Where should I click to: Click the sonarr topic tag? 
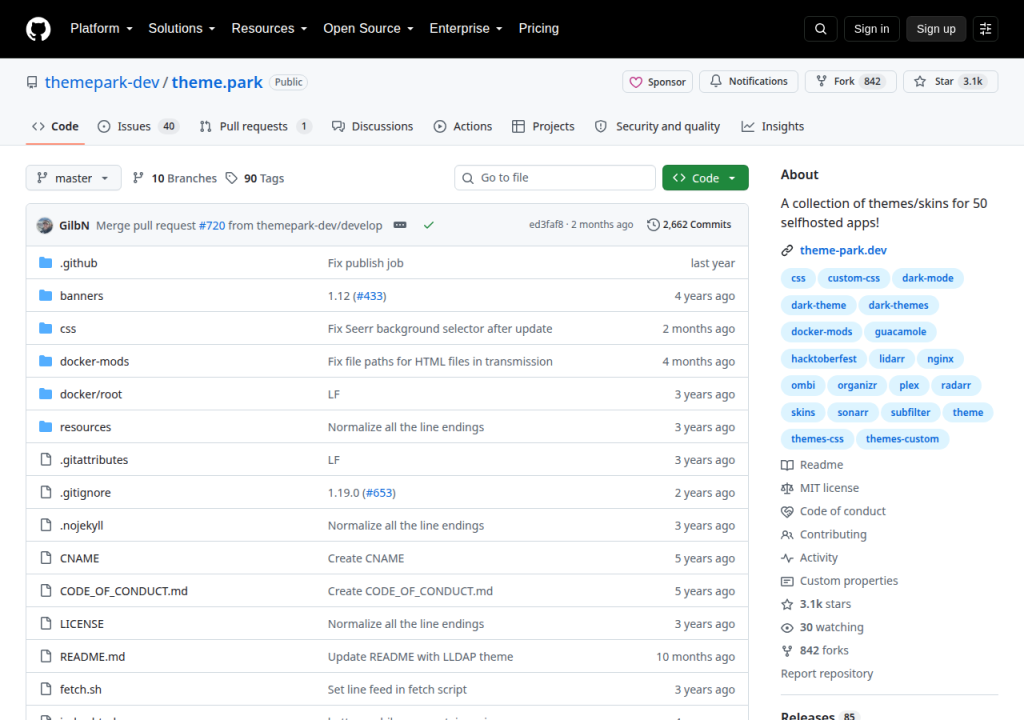852,412
